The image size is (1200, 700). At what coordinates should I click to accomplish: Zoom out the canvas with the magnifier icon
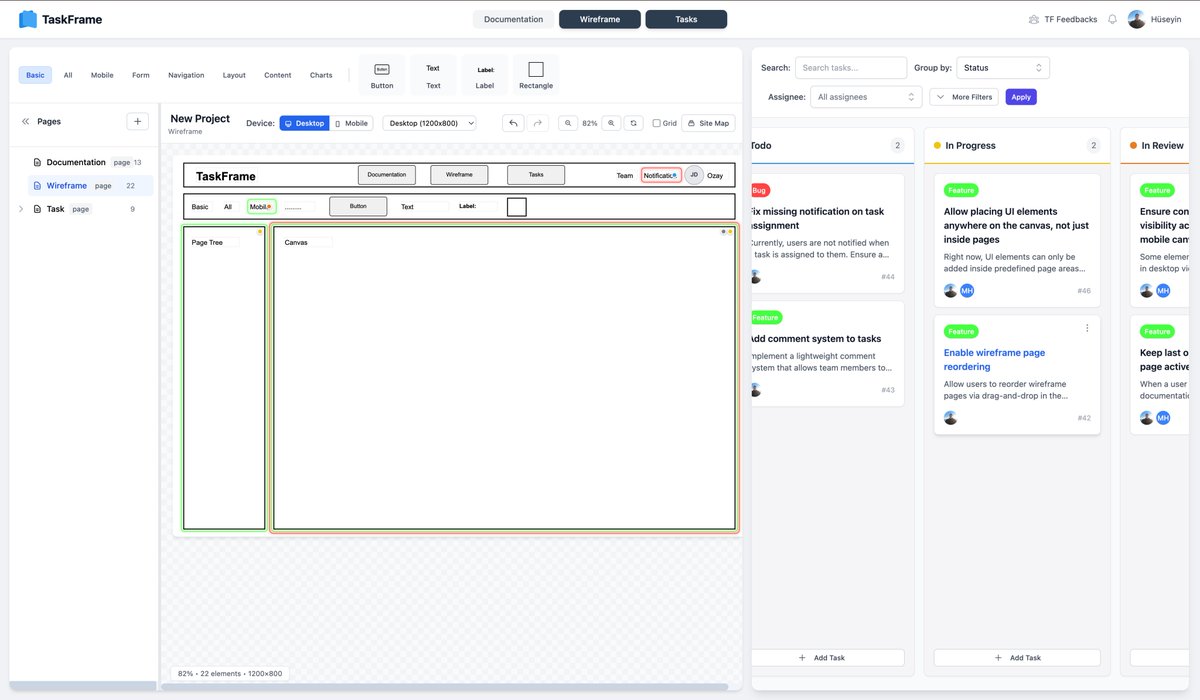(568, 123)
